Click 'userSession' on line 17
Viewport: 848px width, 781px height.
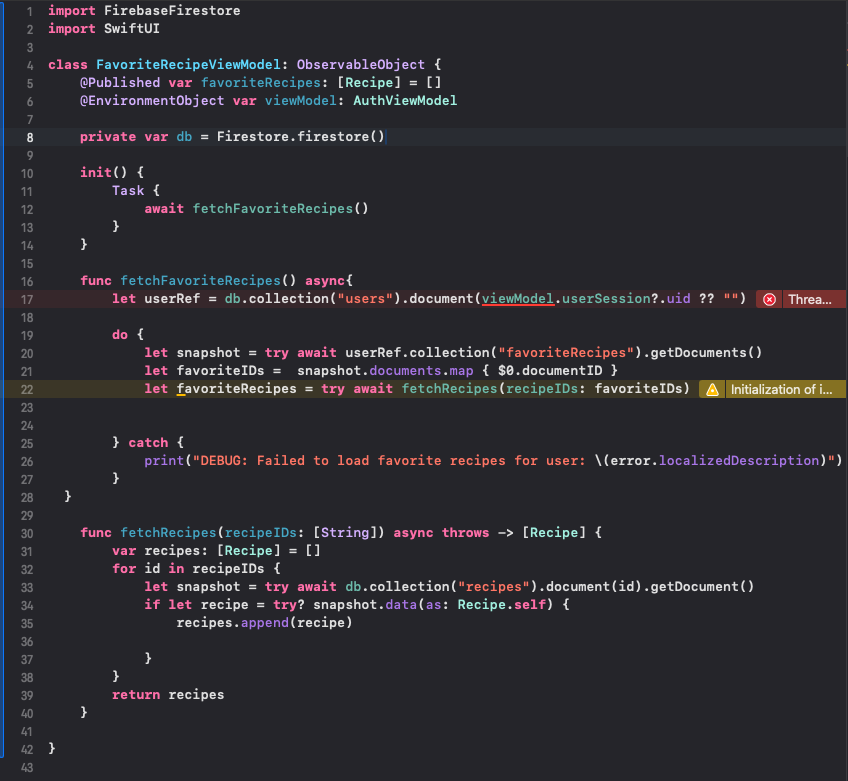click(x=606, y=299)
